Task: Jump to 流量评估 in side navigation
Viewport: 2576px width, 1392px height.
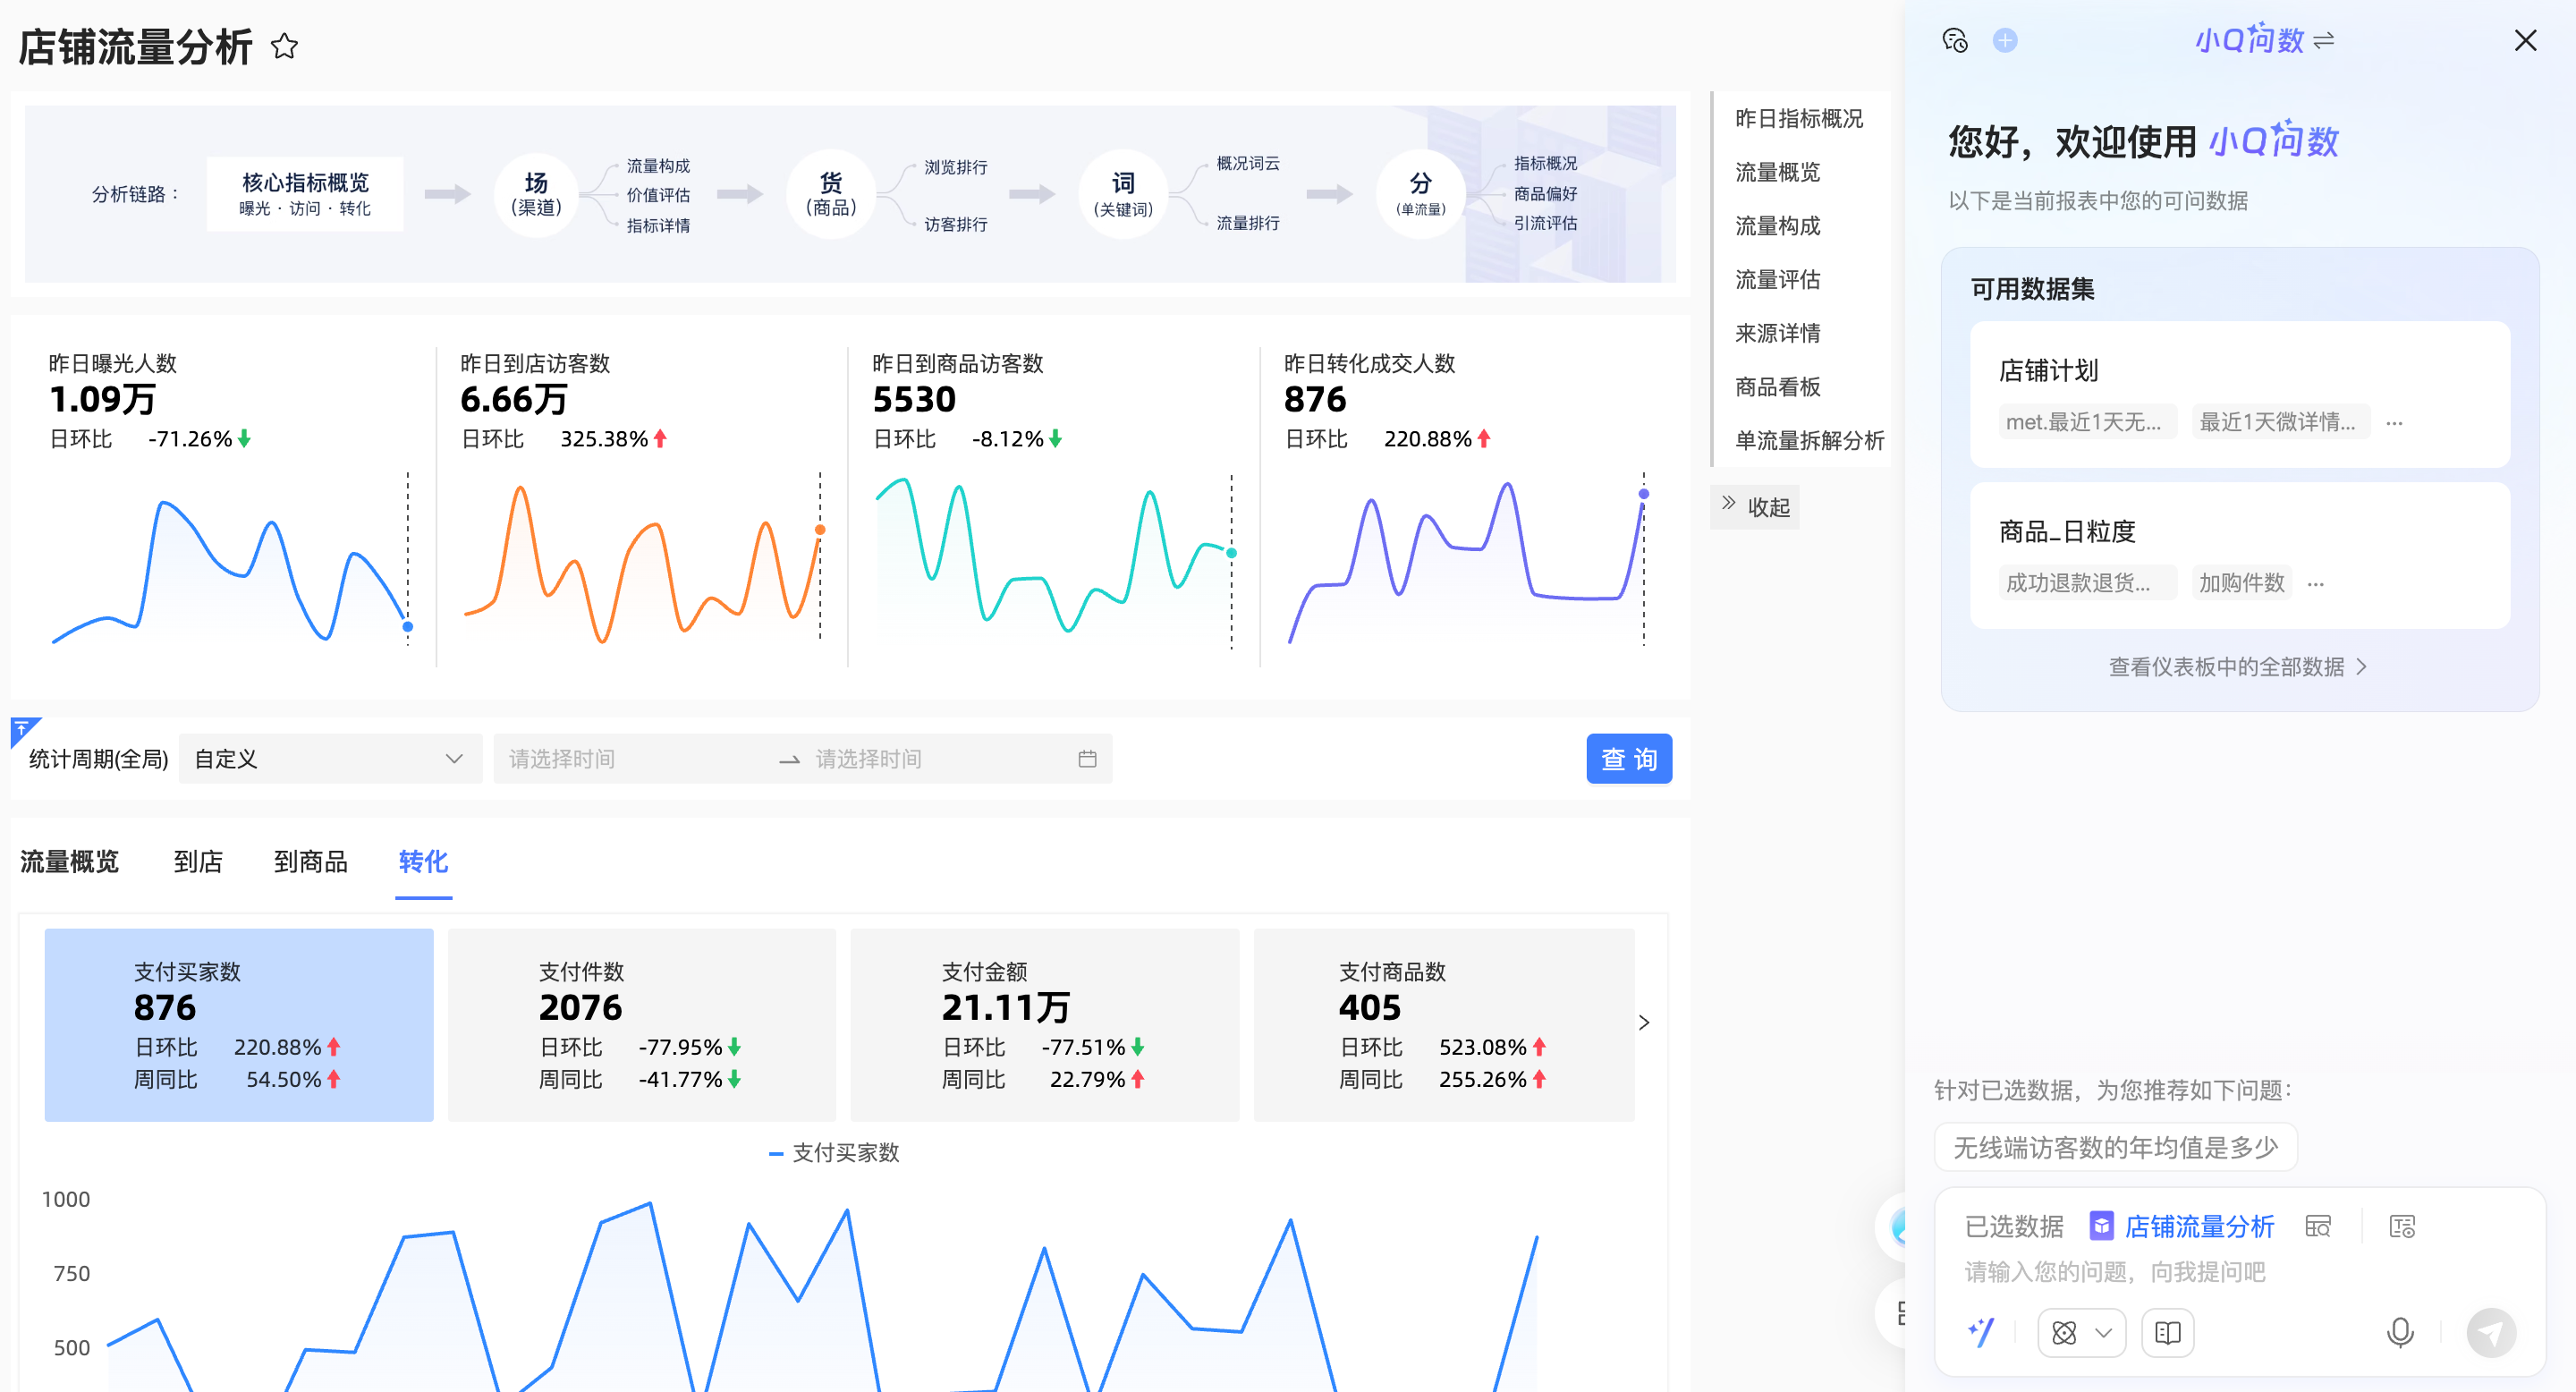Action: coord(1777,279)
